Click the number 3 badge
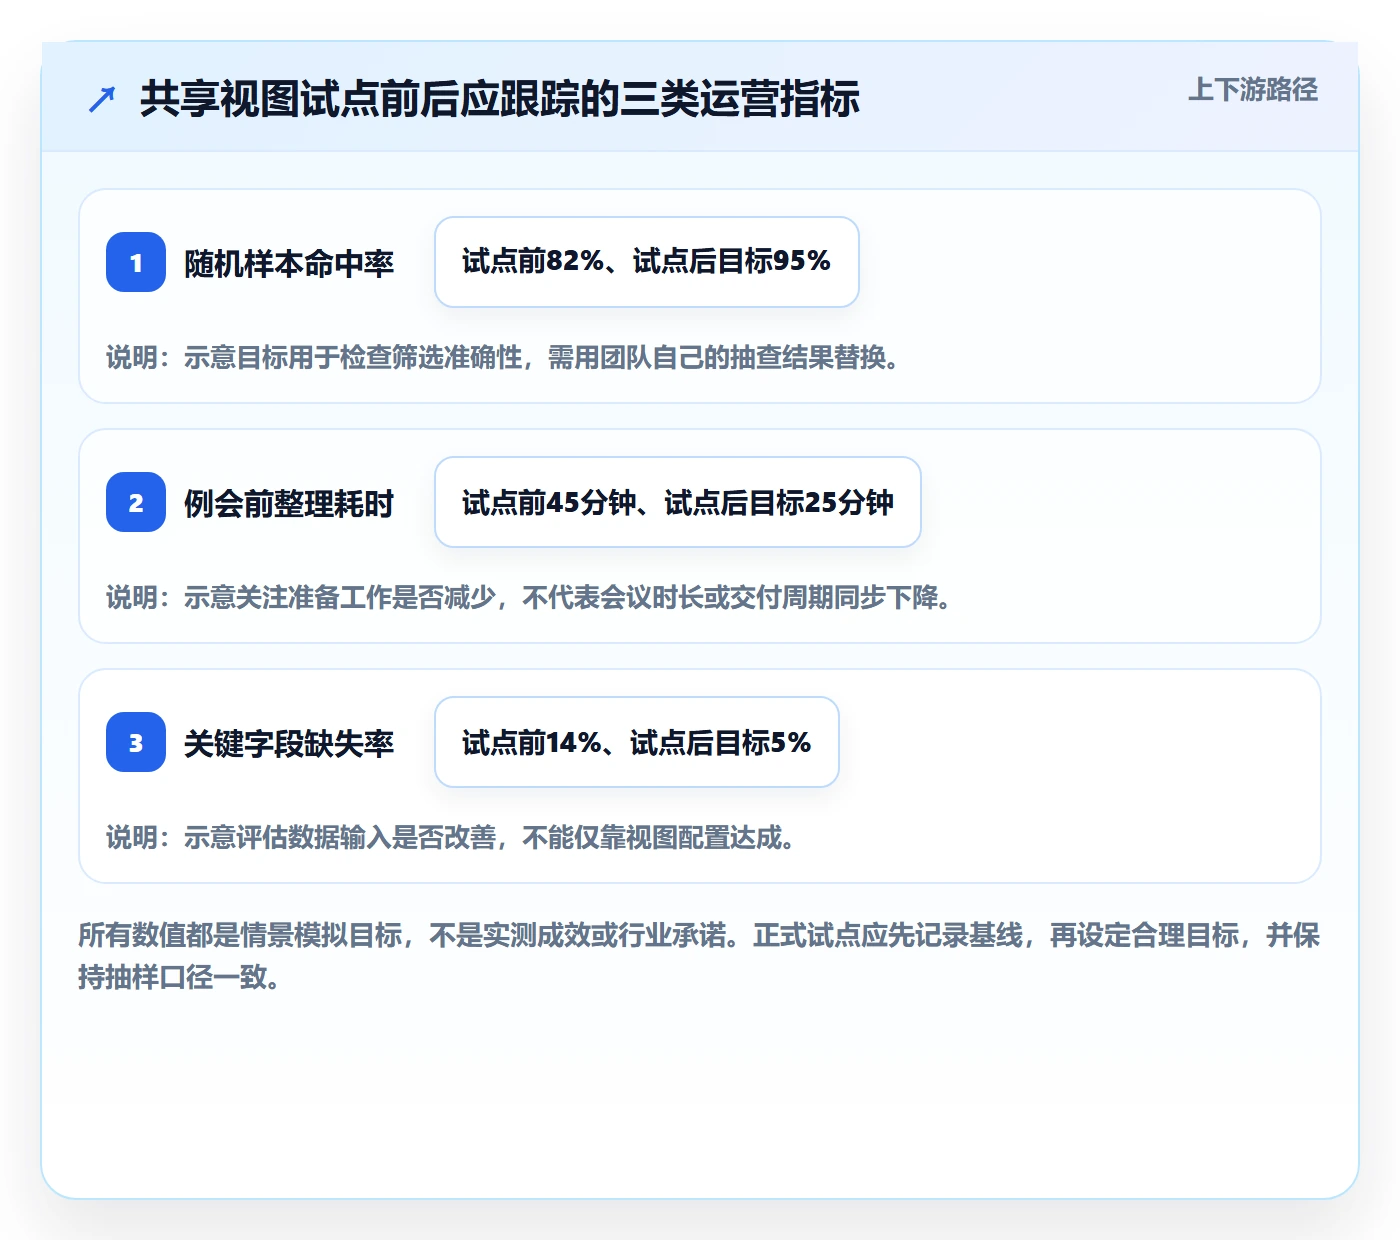Image resolution: width=1400 pixels, height=1240 pixels. [x=136, y=742]
